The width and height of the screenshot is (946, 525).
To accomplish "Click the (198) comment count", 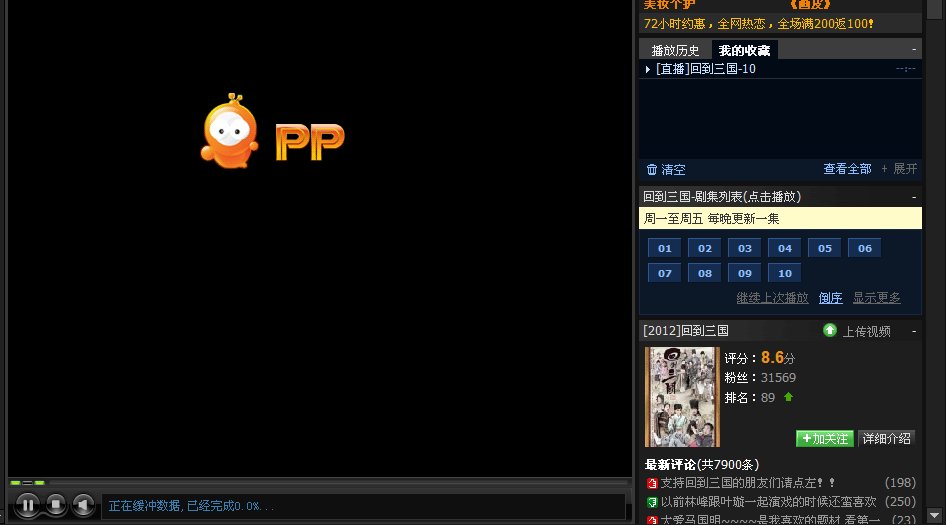I will [900, 483].
